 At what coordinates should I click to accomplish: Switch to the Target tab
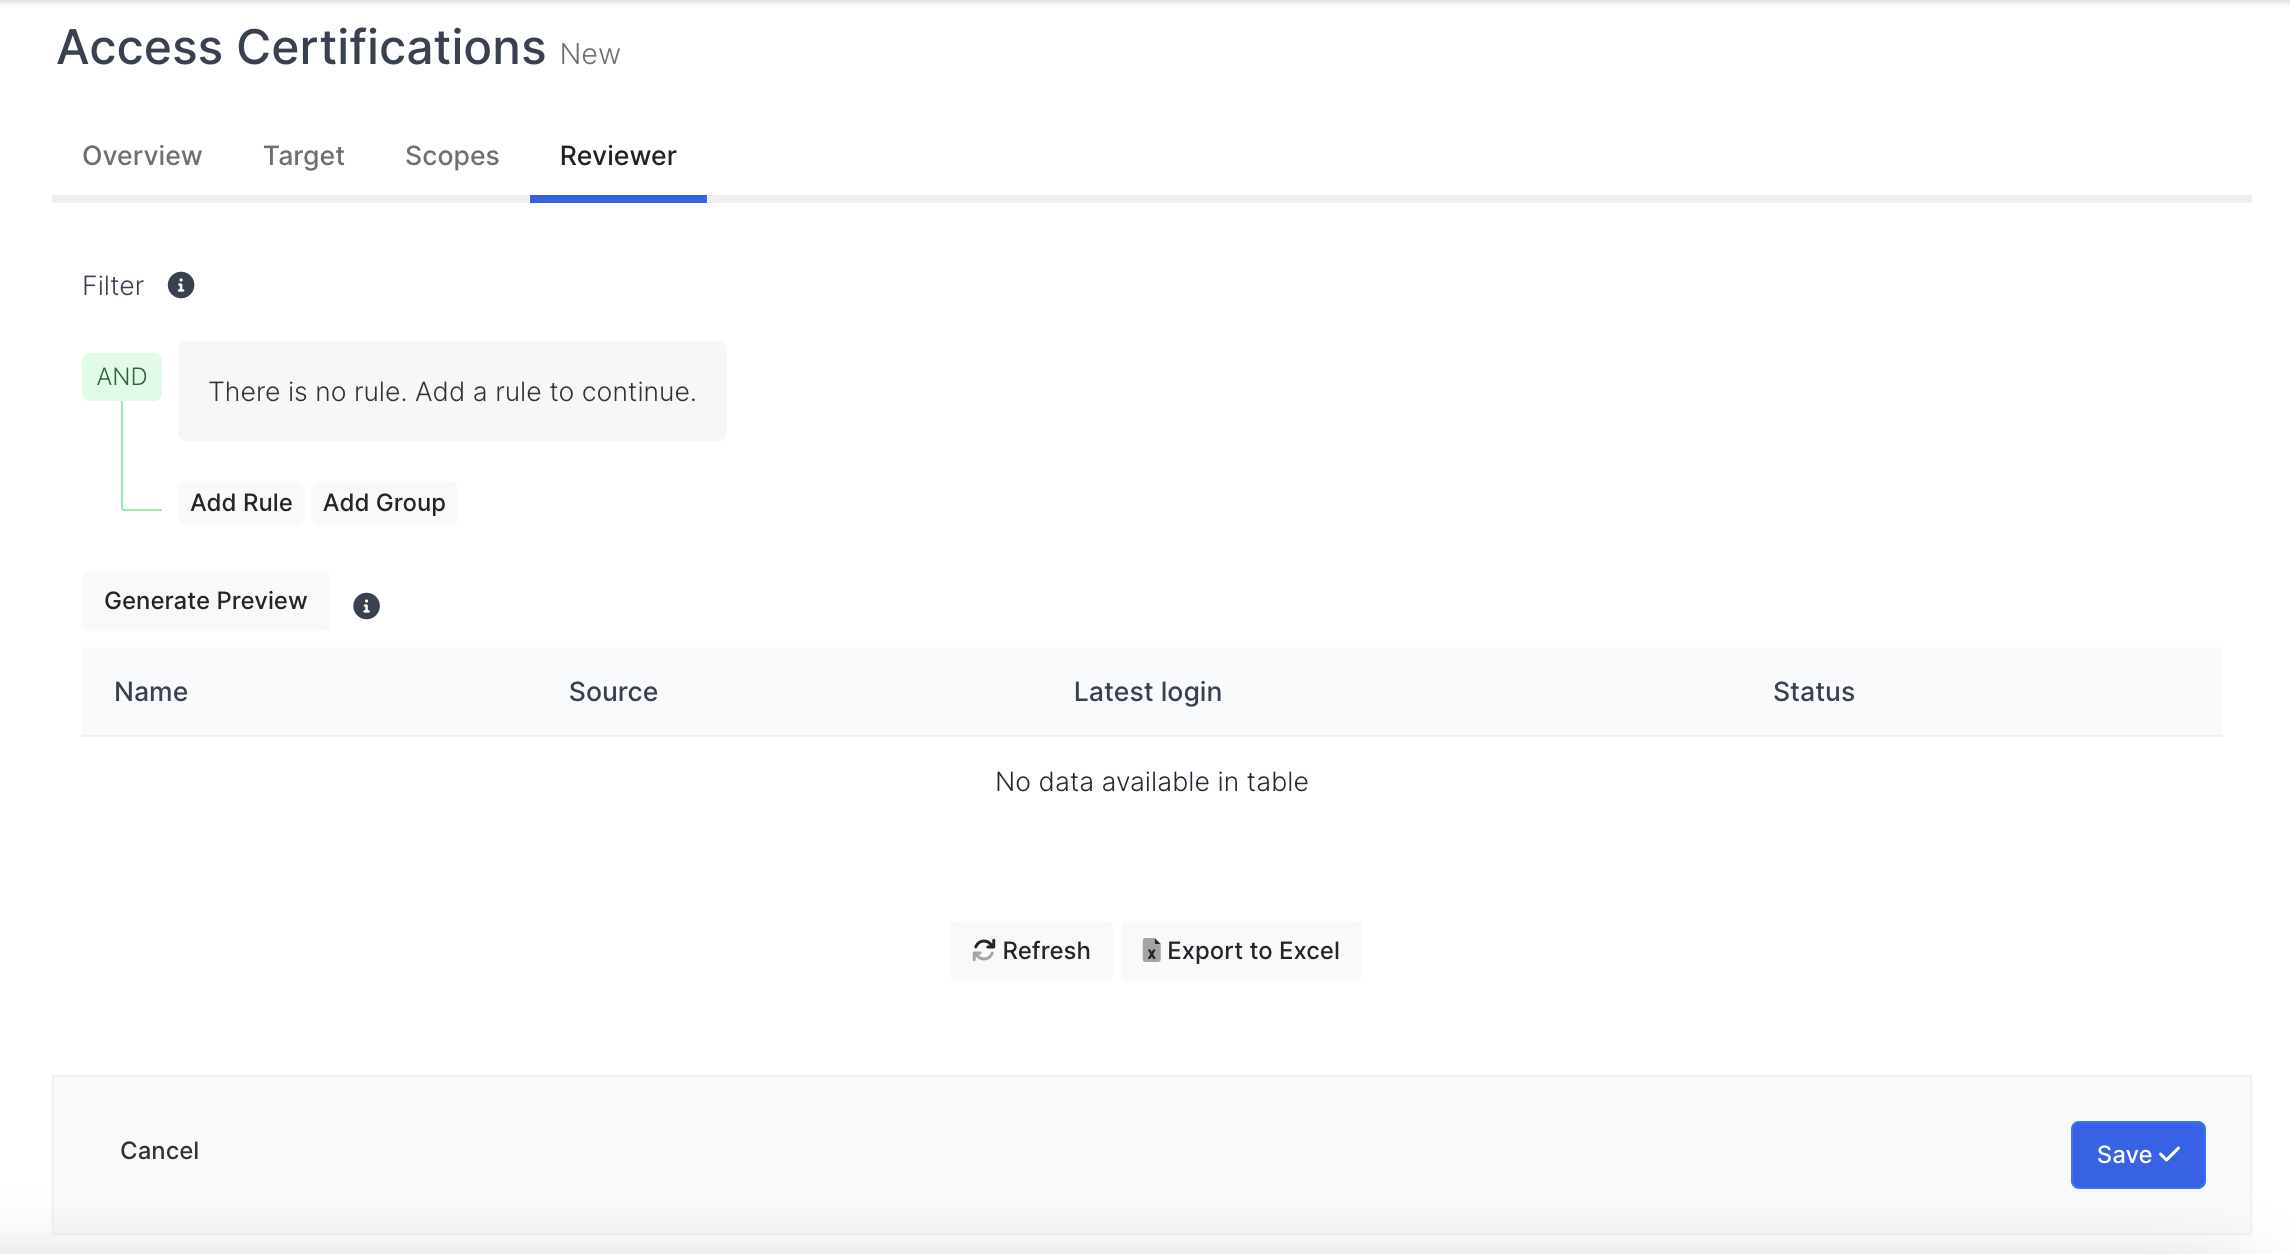303,156
